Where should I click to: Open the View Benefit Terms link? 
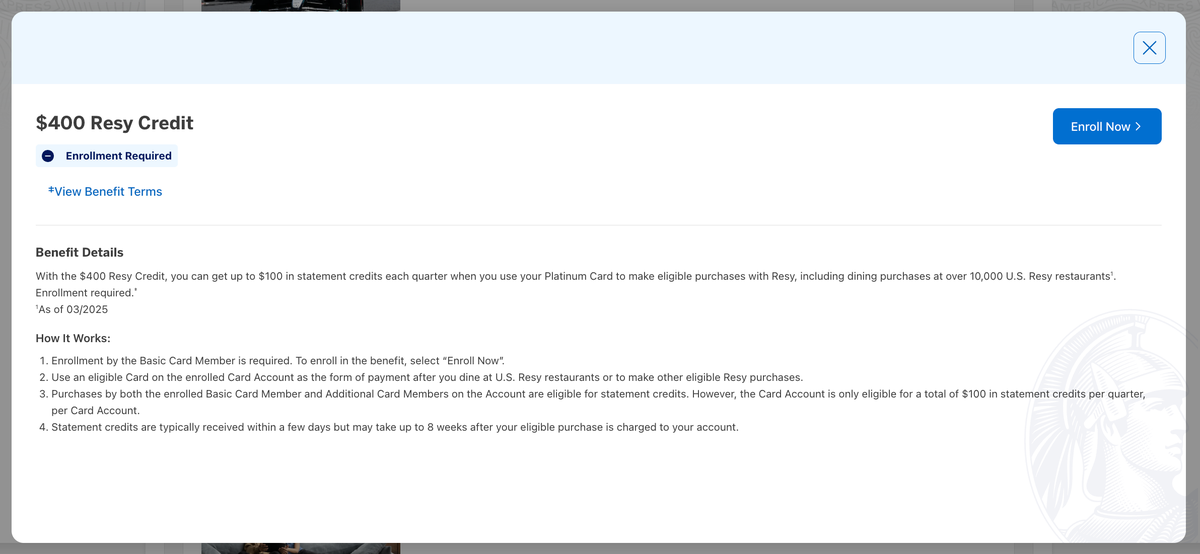pyautogui.click(x=108, y=192)
